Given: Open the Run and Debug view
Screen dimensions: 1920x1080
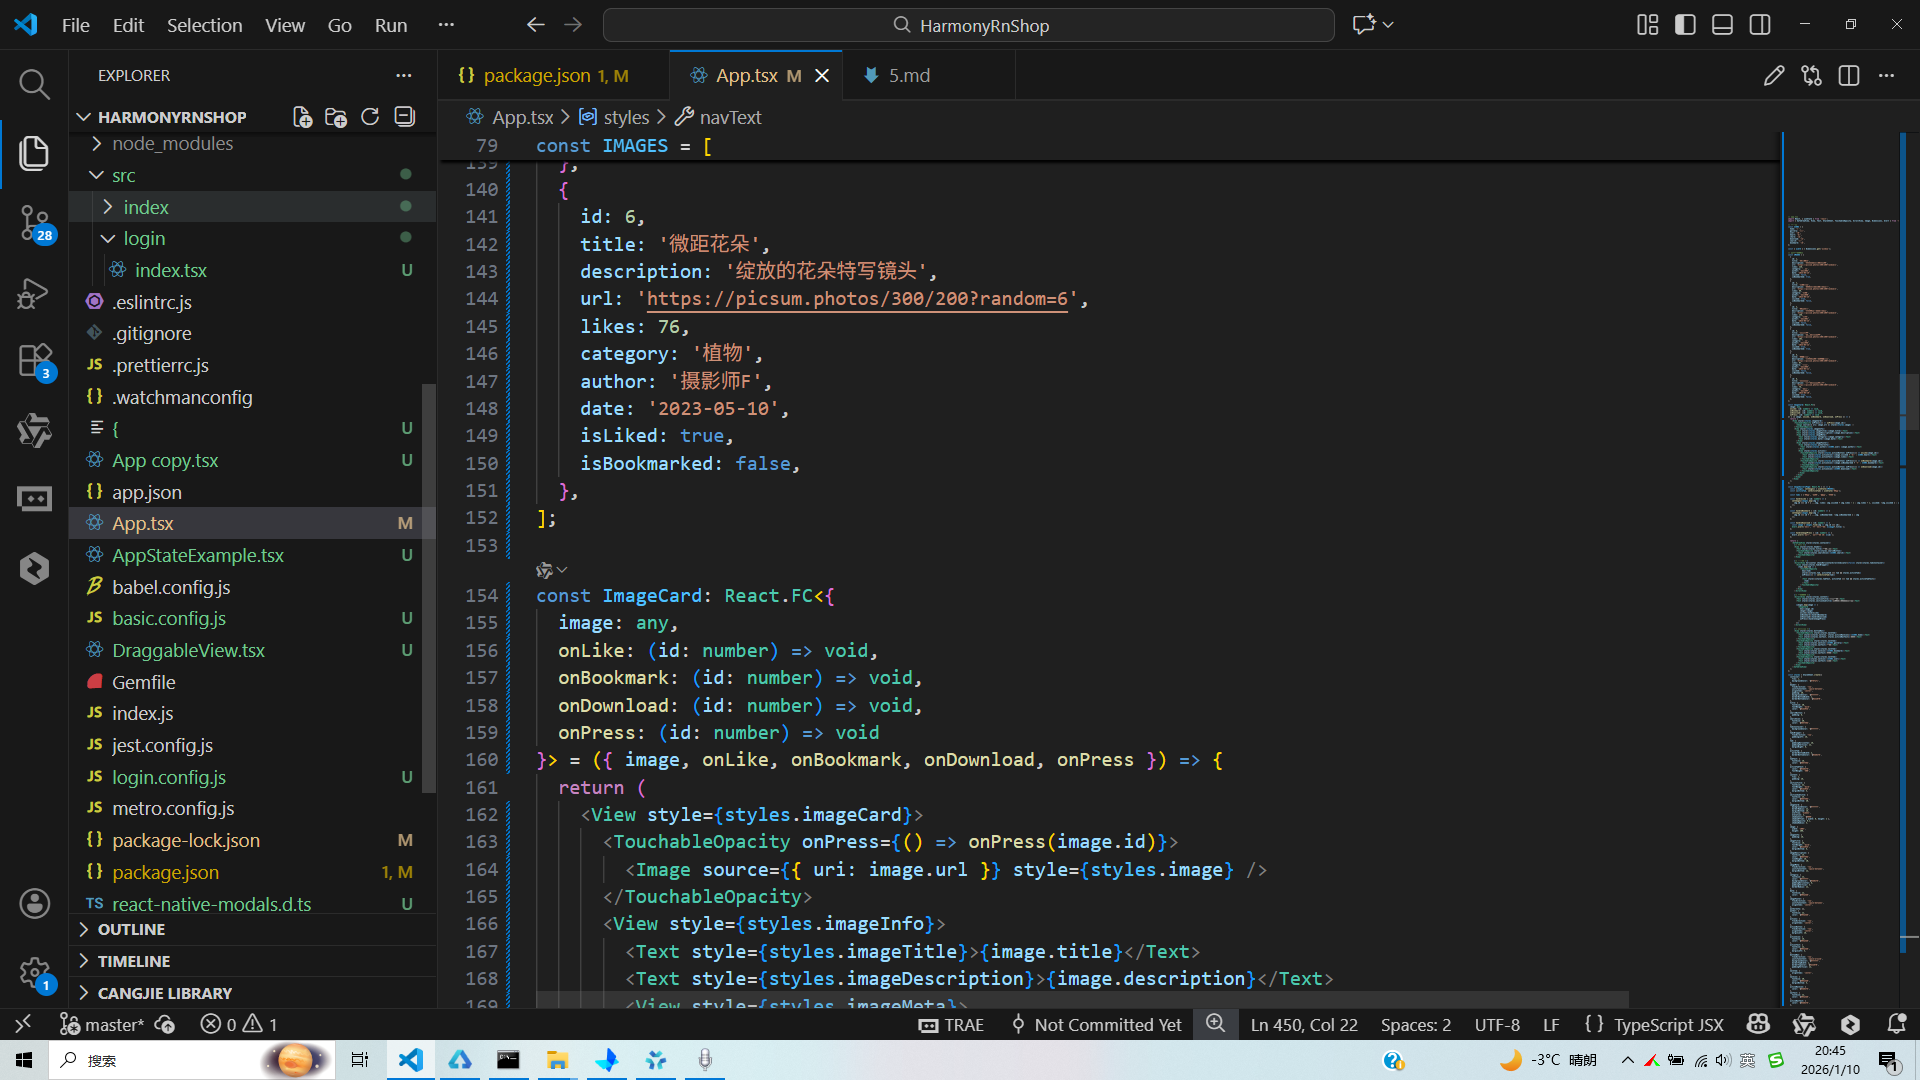Looking at the screenshot, I should point(34,293).
